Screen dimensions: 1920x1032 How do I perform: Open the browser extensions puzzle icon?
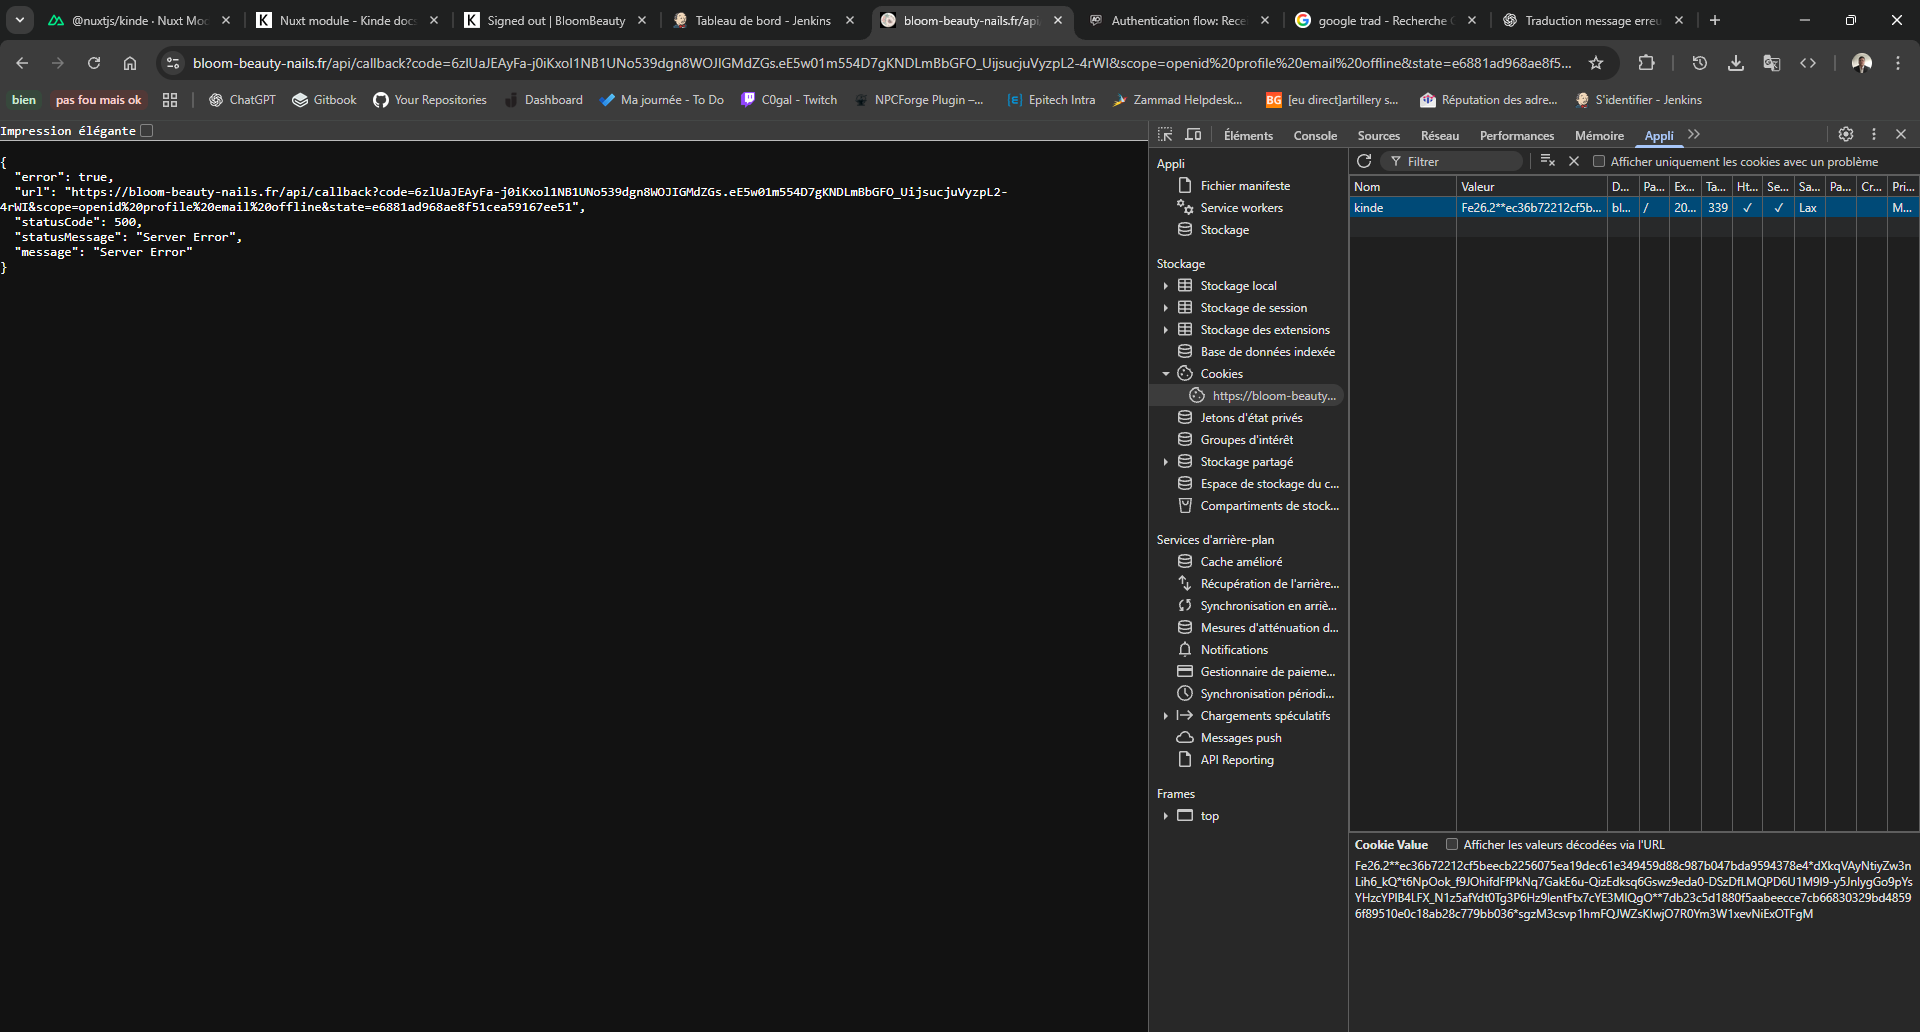click(x=1646, y=63)
